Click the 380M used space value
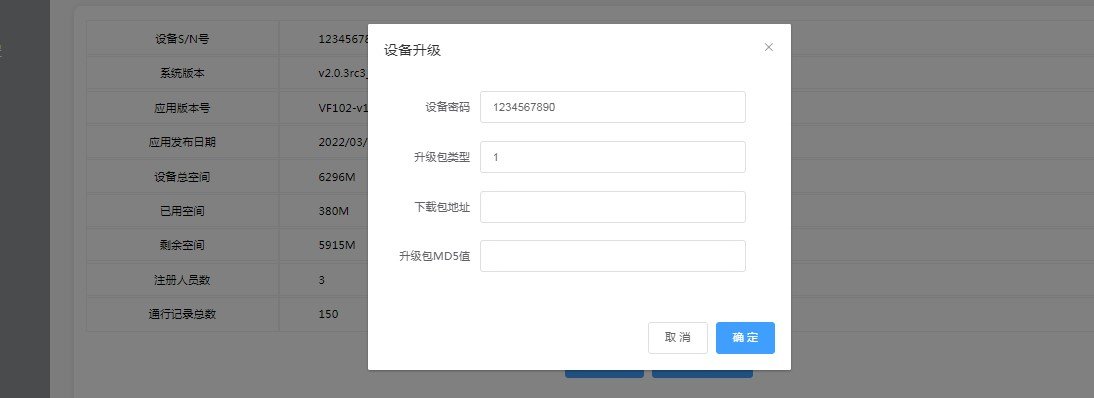Screen dimensions: 1094x398 click(x=334, y=211)
